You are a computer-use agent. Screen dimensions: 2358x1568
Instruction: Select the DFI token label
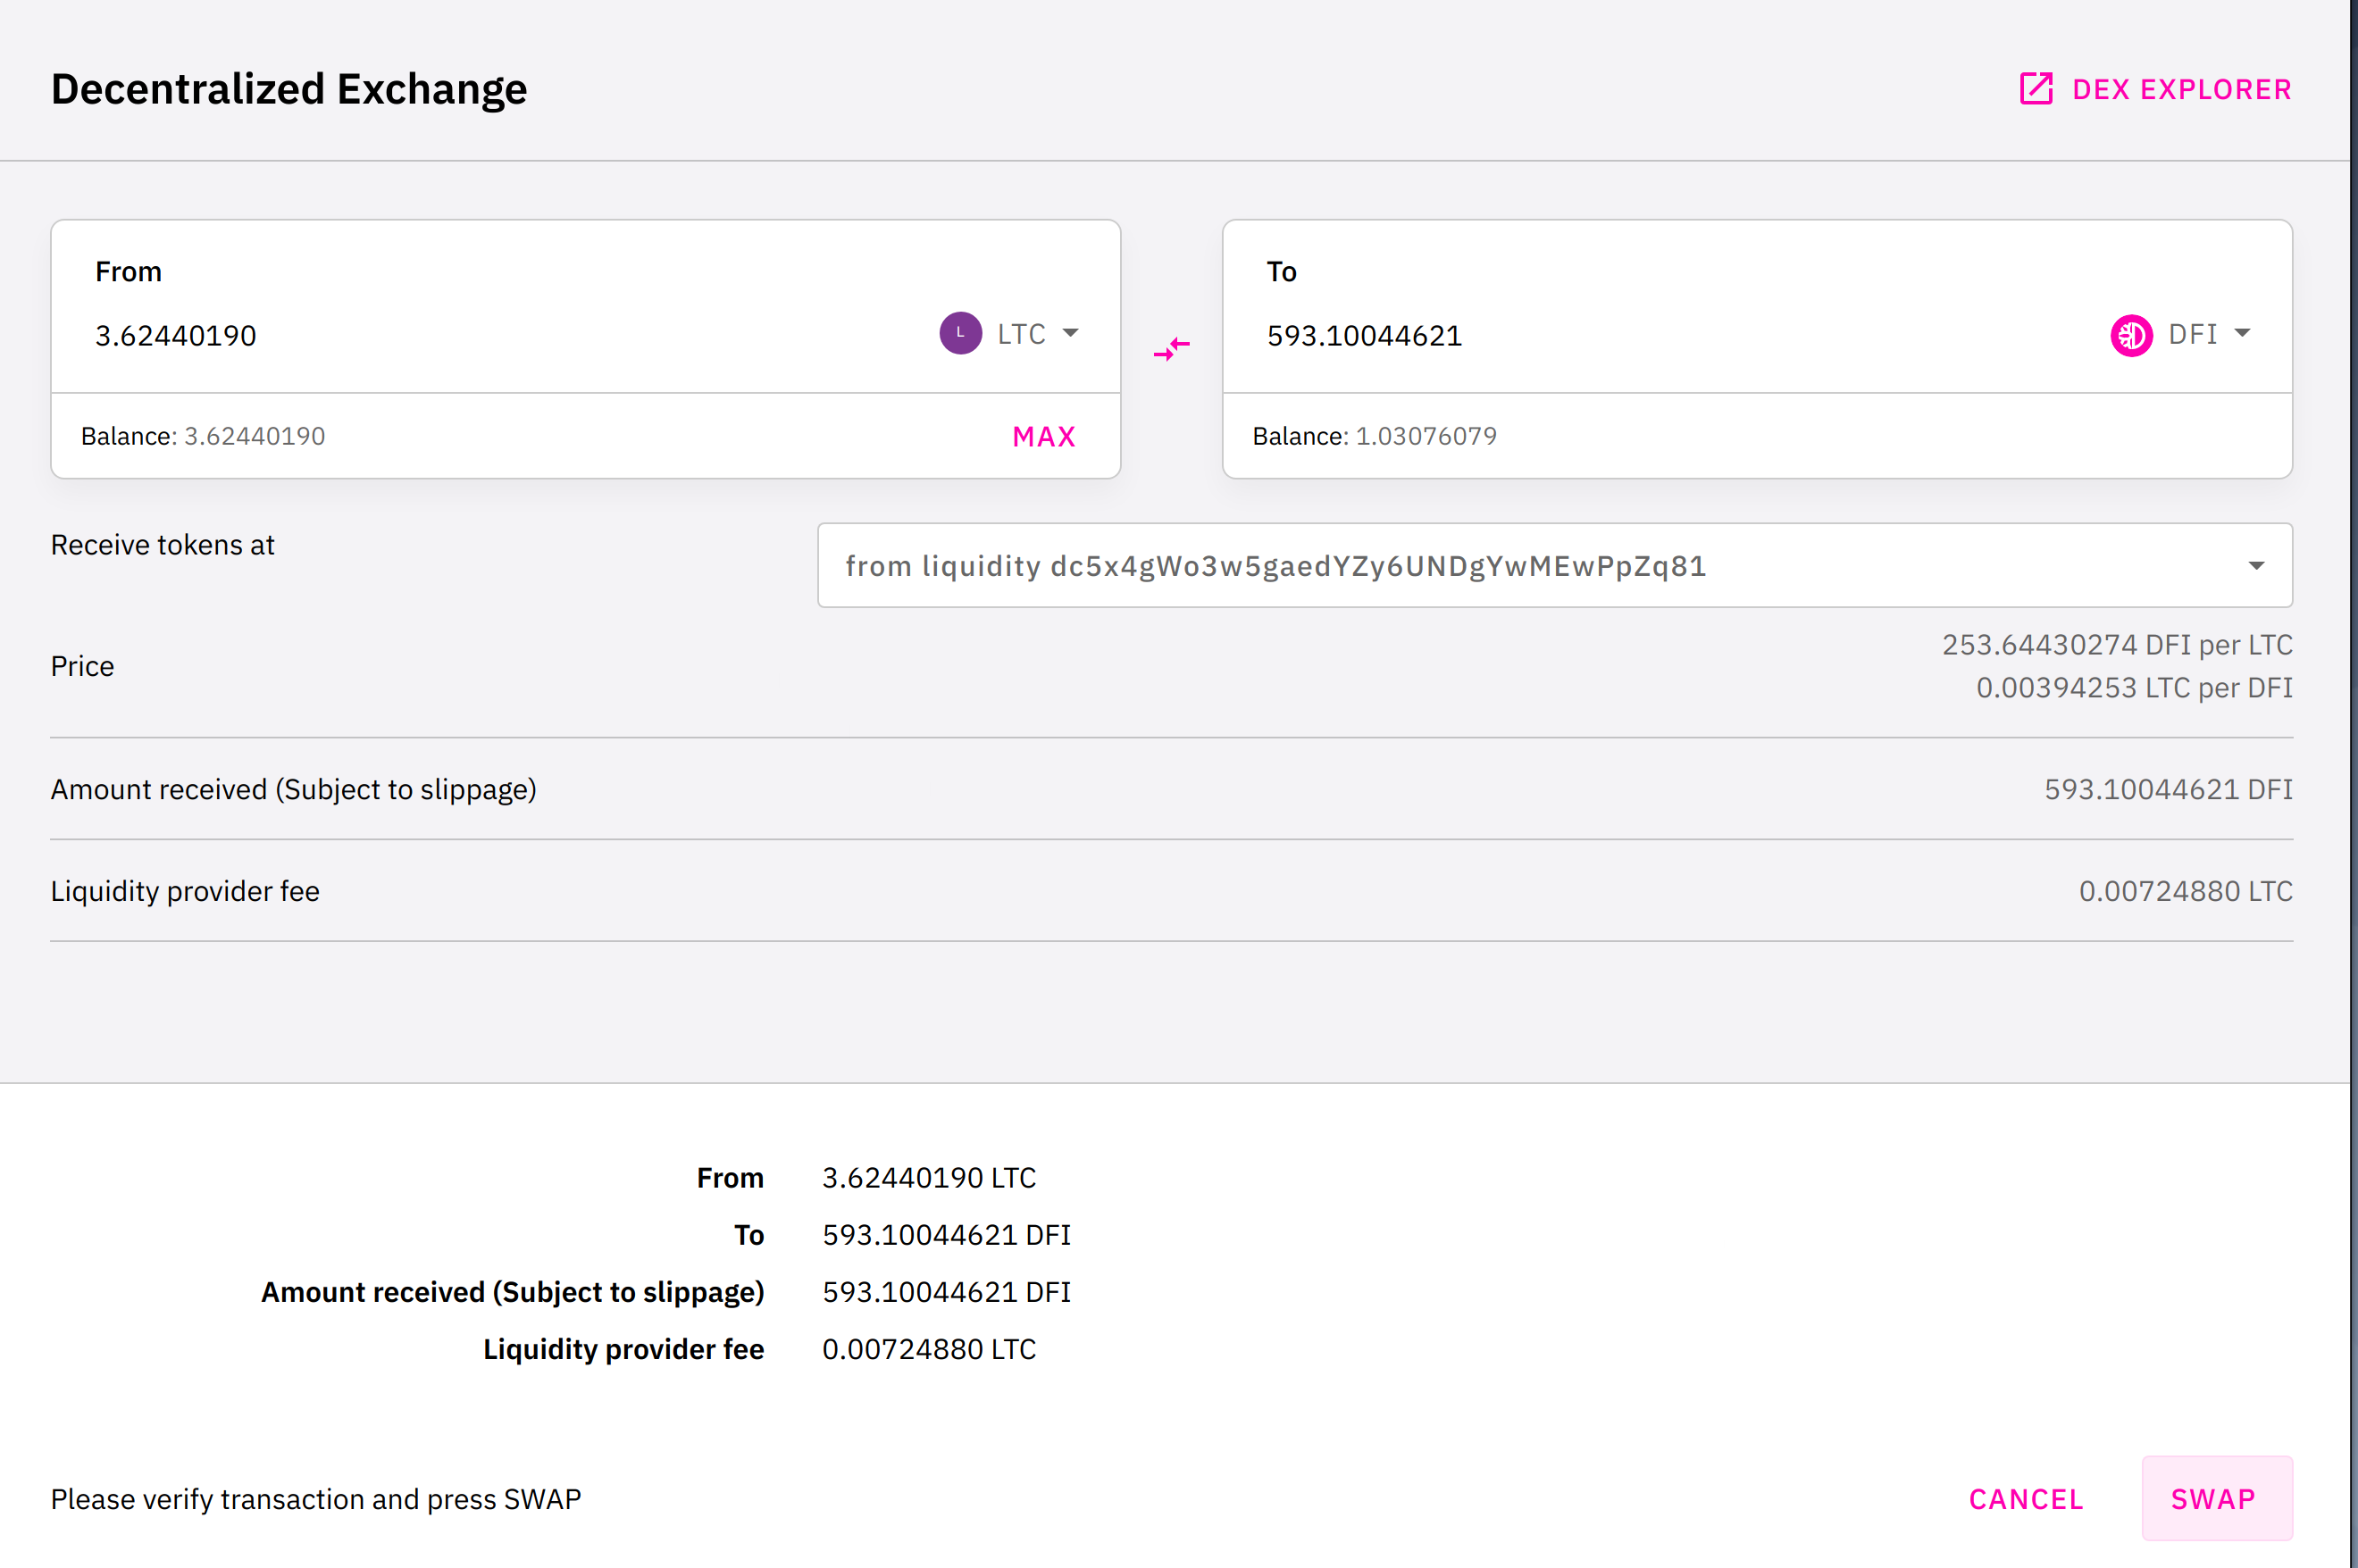pos(2193,334)
